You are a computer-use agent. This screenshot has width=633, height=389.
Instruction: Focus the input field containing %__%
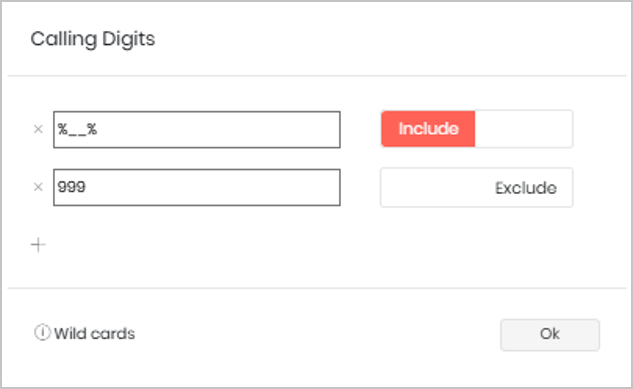coord(197,130)
